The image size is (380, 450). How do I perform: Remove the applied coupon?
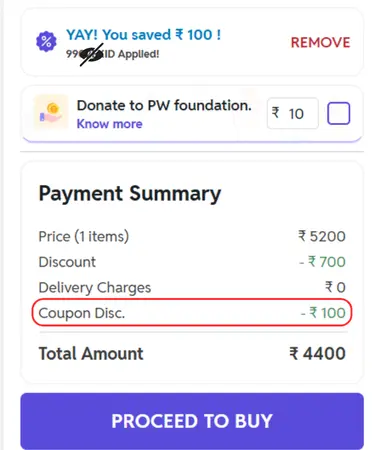[x=320, y=42]
